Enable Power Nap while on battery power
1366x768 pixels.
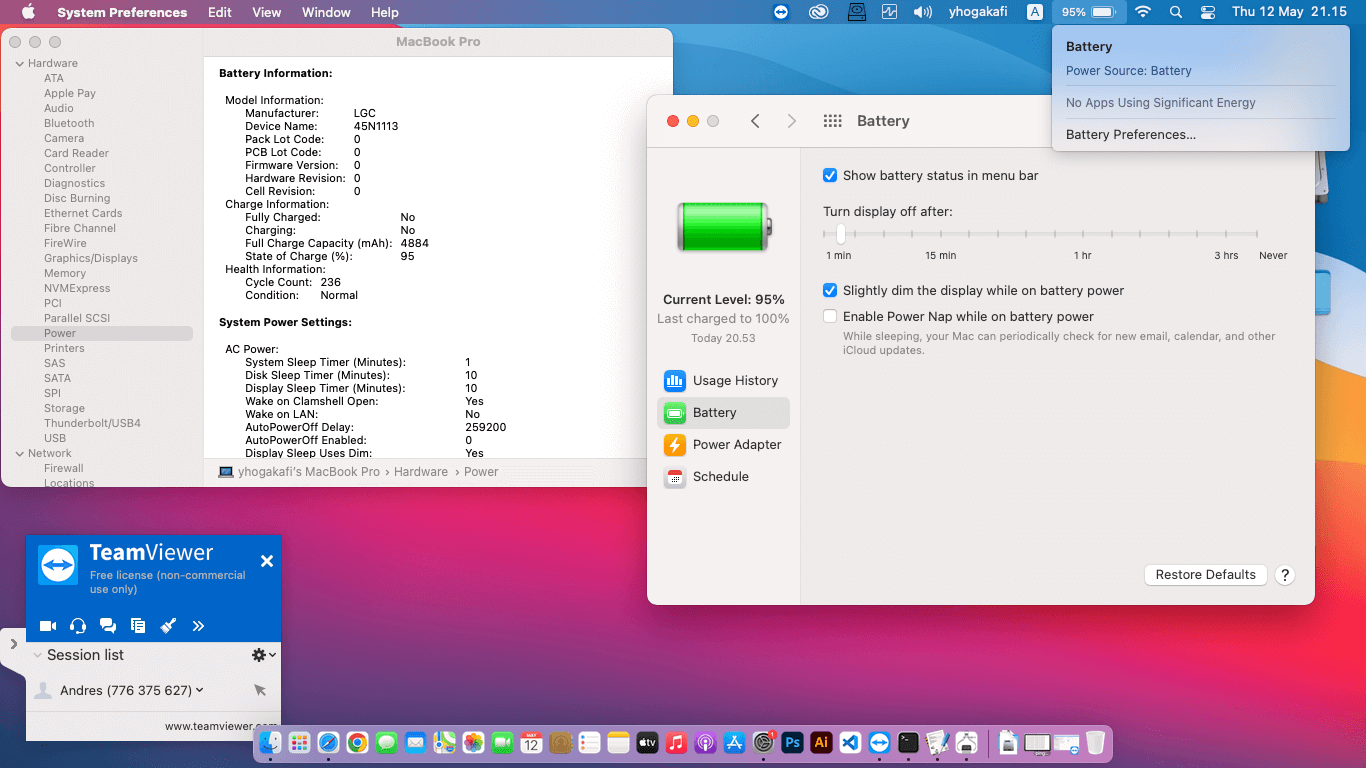pos(830,317)
